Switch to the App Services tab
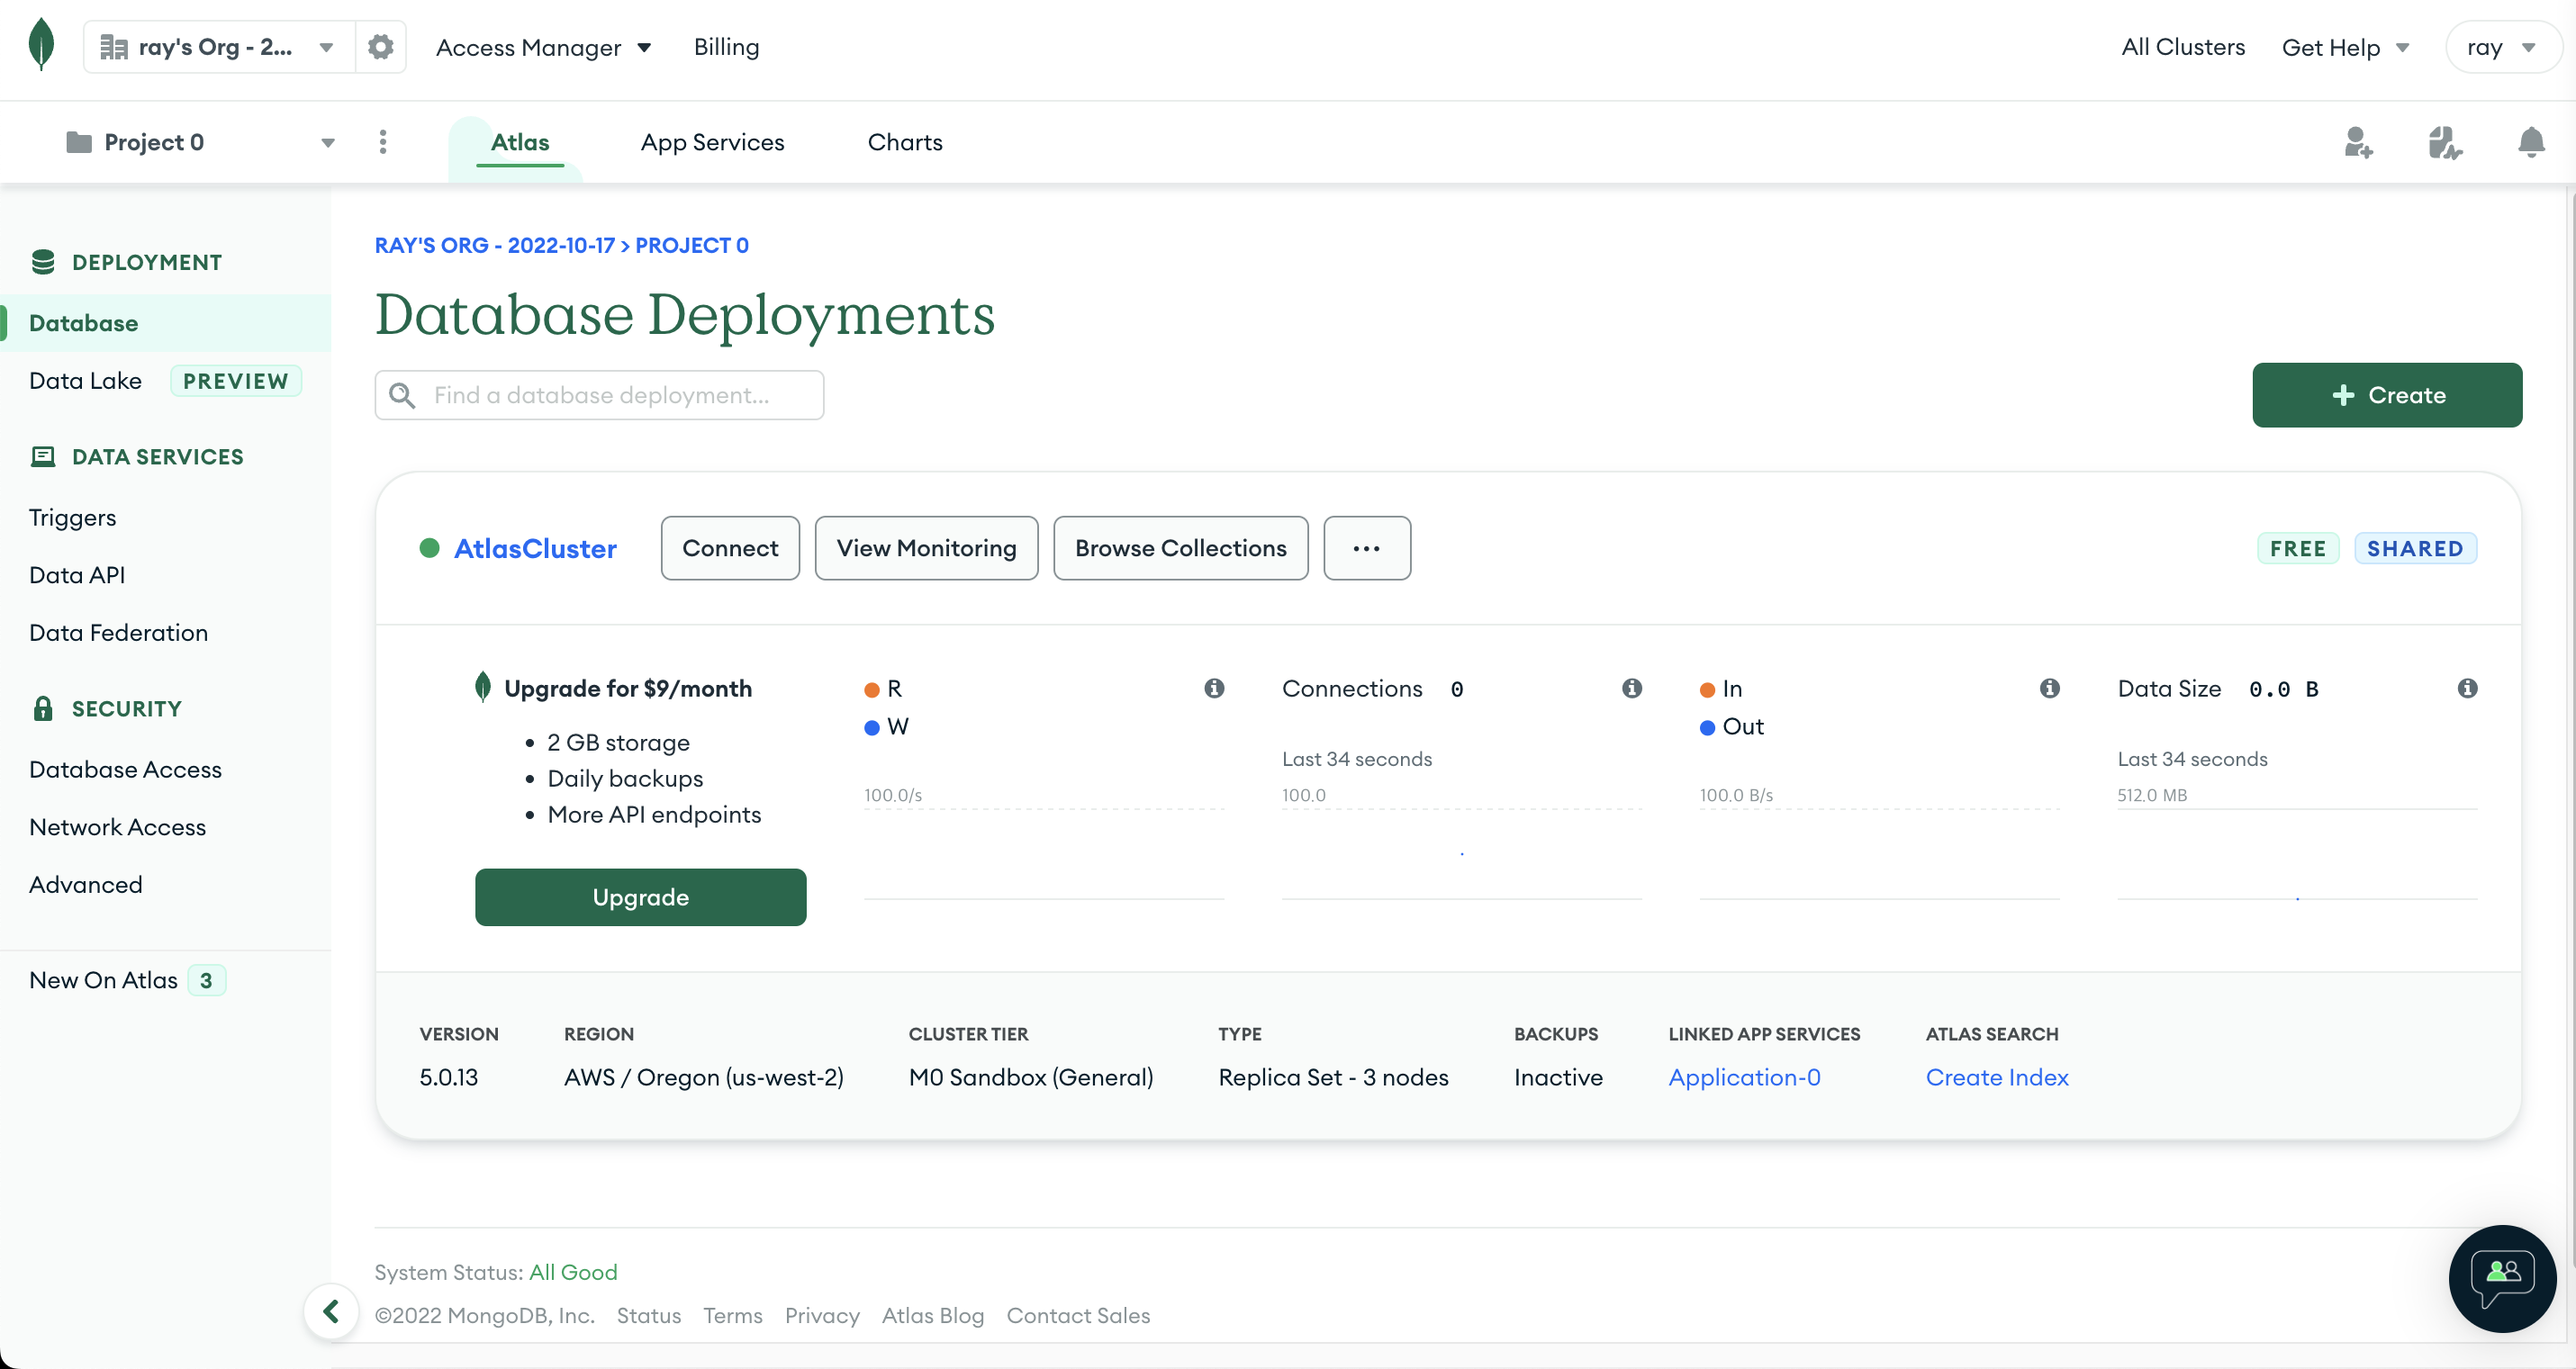 point(713,142)
